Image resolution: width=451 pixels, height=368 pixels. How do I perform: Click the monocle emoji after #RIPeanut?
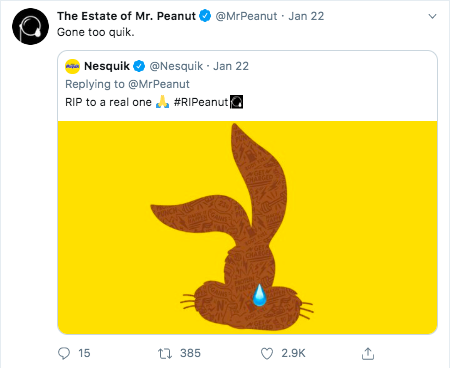(x=237, y=102)
